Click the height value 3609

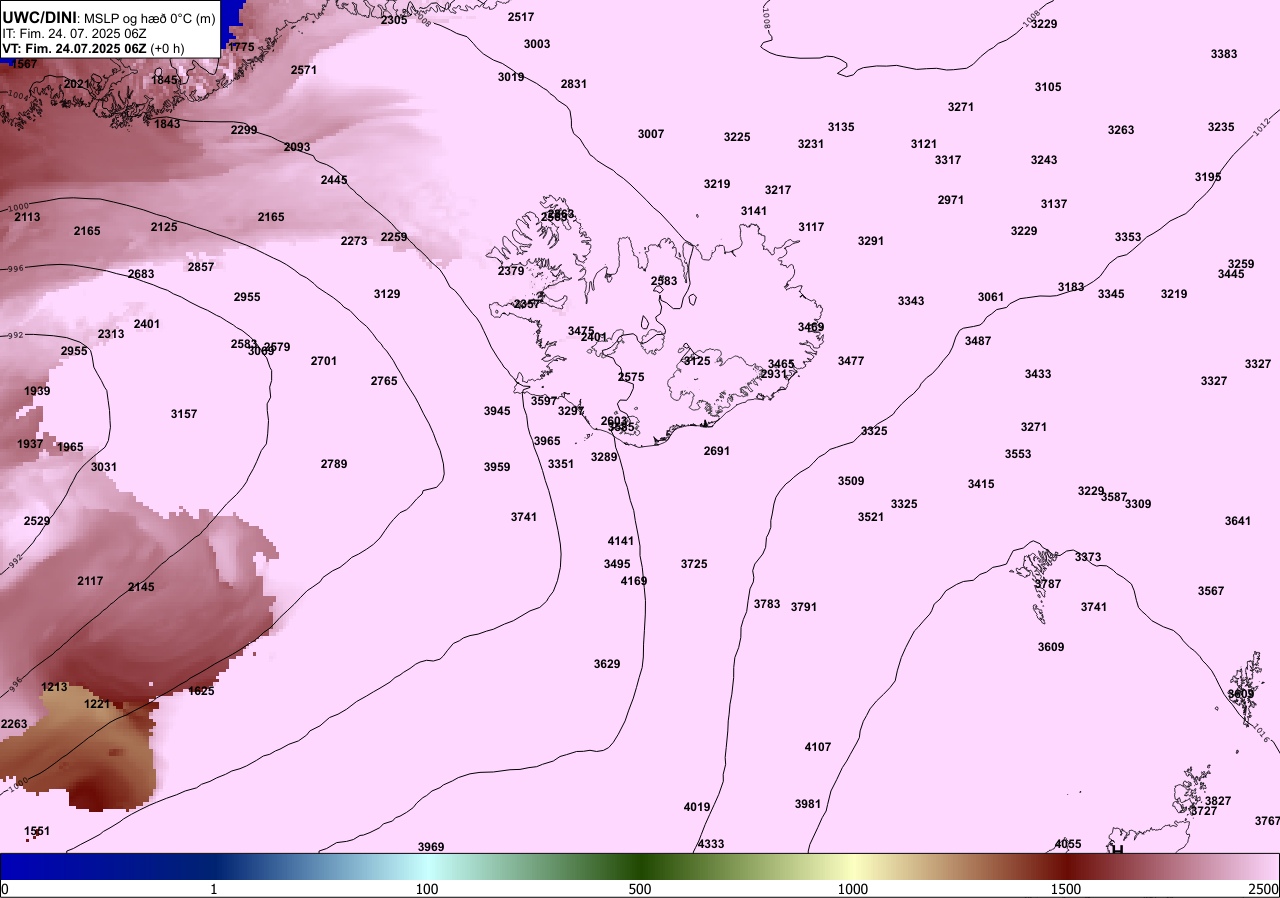pyautogui.click(x=1051, y=647)
